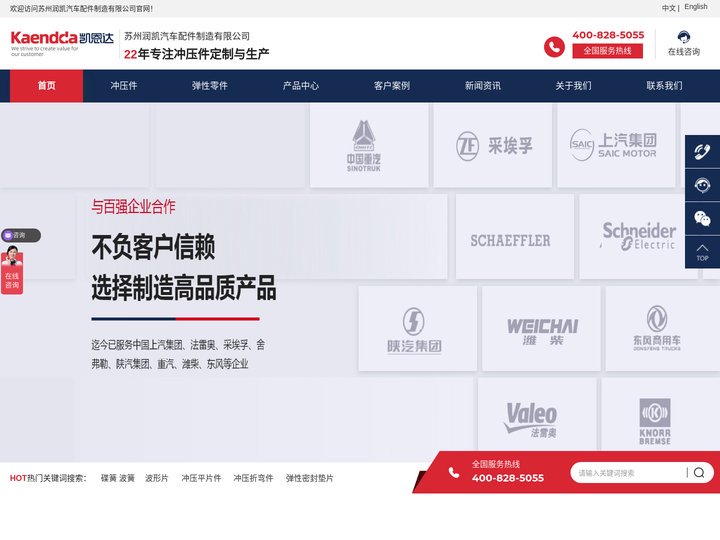Image resolution: width=720 pixels, height=540 pixels.
Task: Click the KNORR BREMSE logo tile
Action: pyautogui.click(x=661, y=415)
